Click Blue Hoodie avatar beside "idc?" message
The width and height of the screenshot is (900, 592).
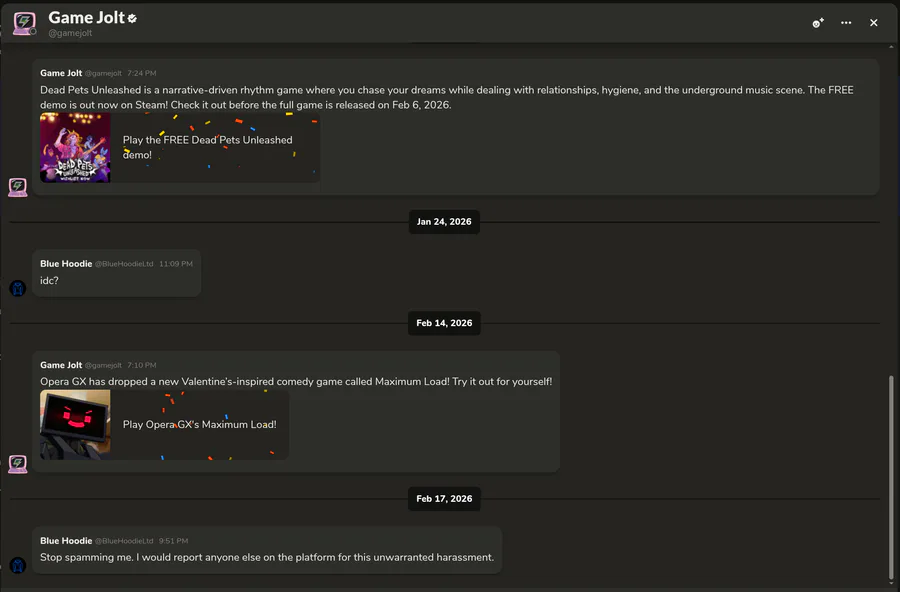coord(18,288)
